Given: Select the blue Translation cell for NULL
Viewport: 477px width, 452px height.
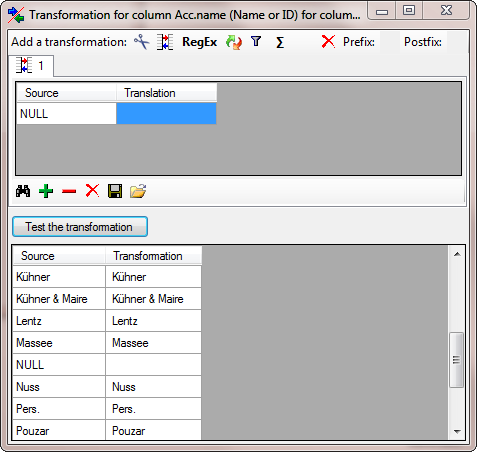Looking at the screenshot, I should tap(166, 114).
